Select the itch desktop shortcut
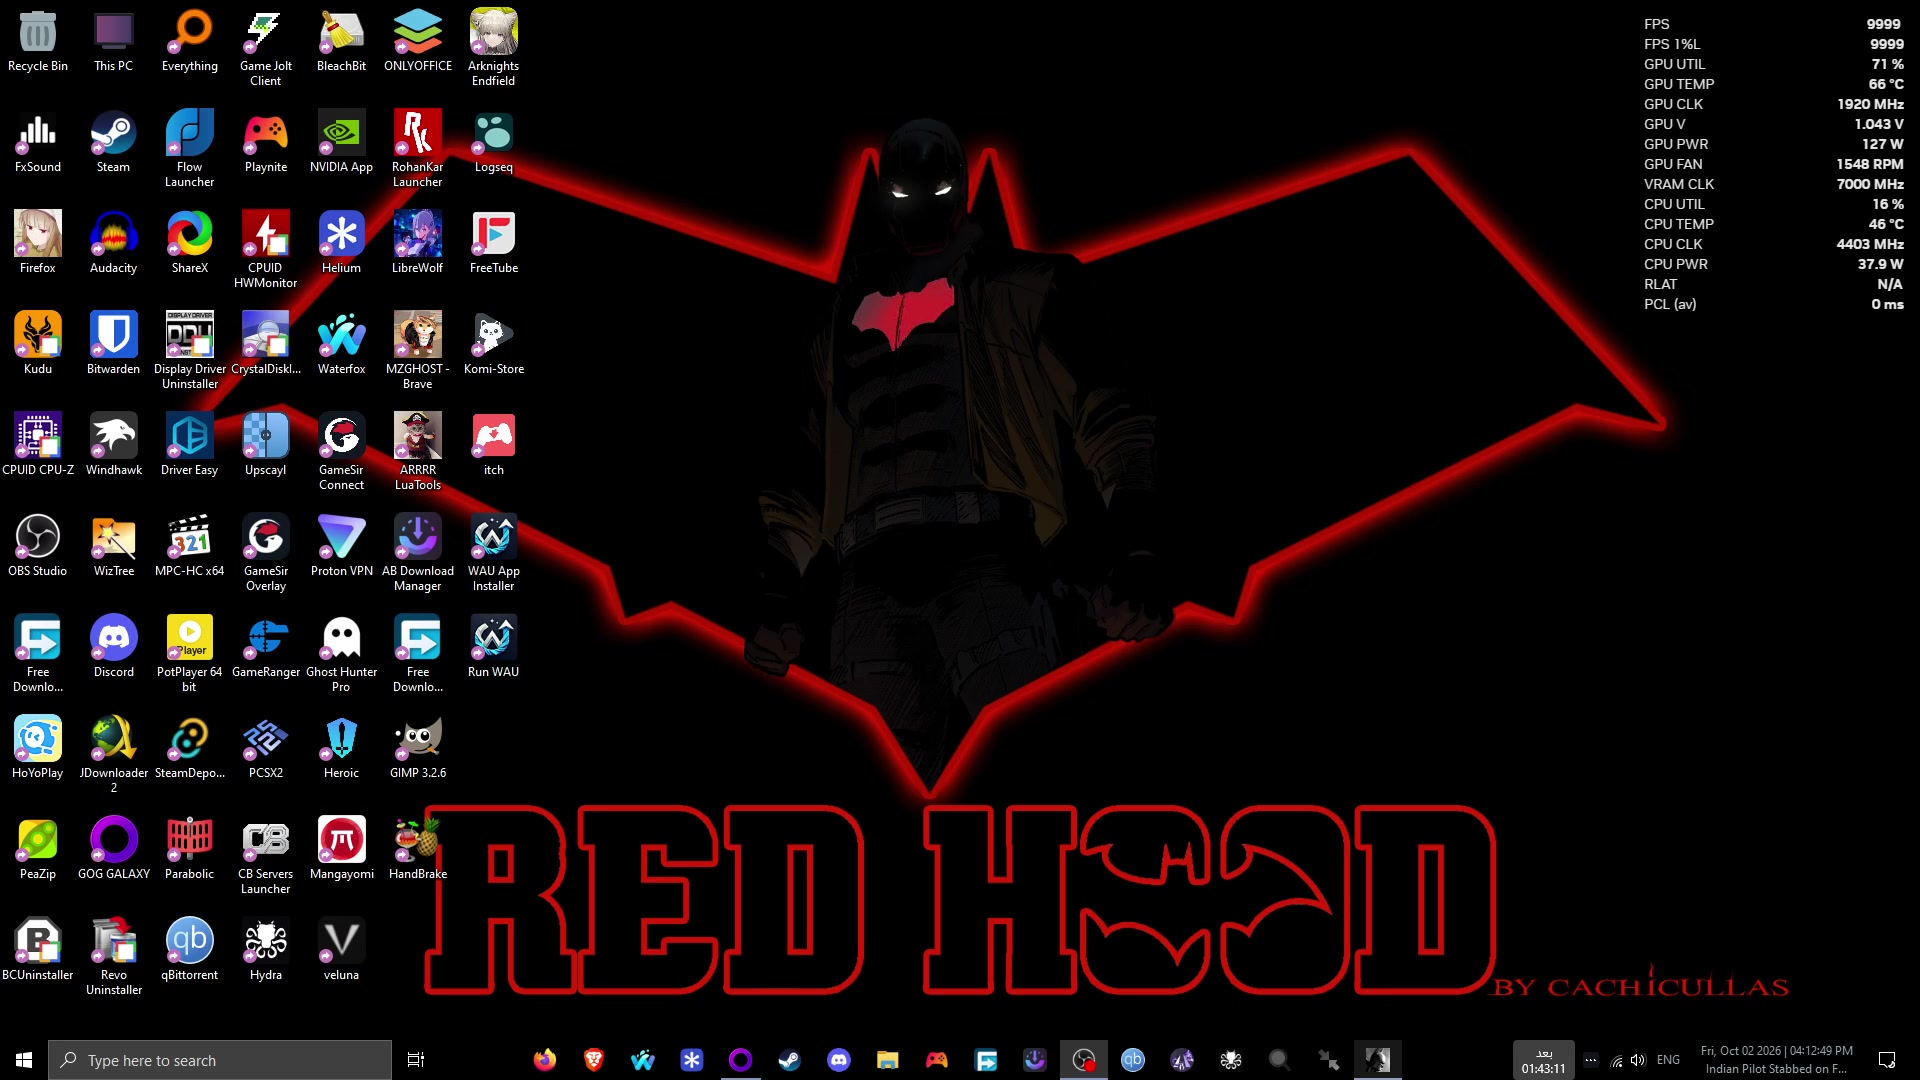 [493, 445]
